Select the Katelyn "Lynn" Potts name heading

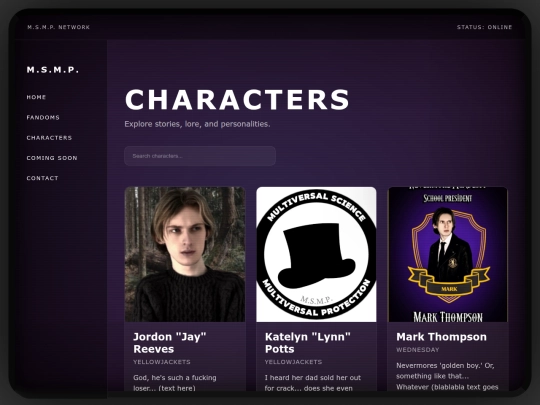pyautogui.click(x=308, y=343)
